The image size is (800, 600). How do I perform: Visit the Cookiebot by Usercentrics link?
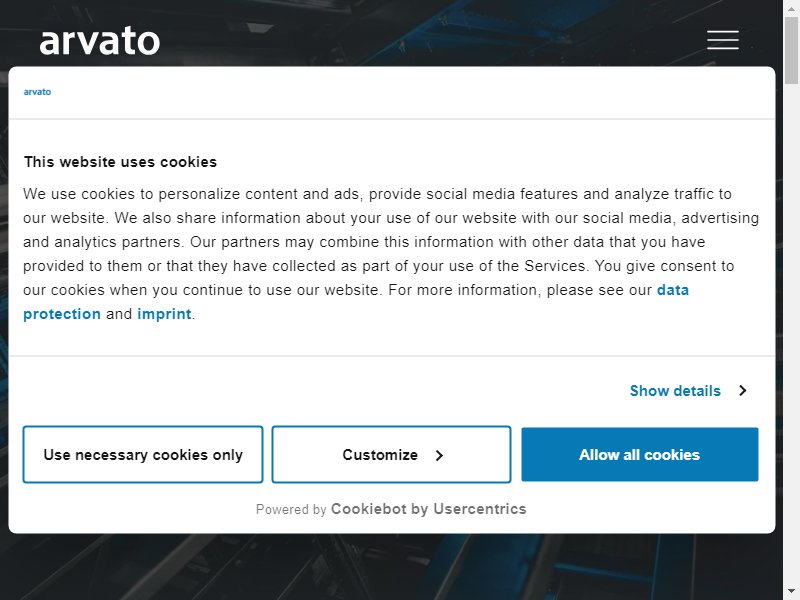coord(429,509)
